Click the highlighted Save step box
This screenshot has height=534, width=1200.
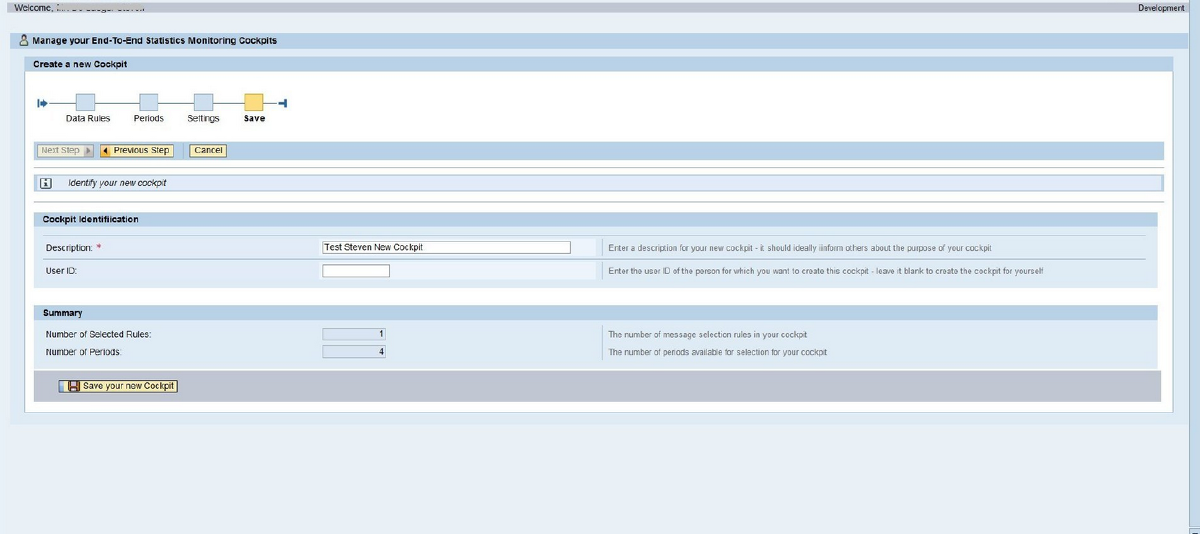254,102
